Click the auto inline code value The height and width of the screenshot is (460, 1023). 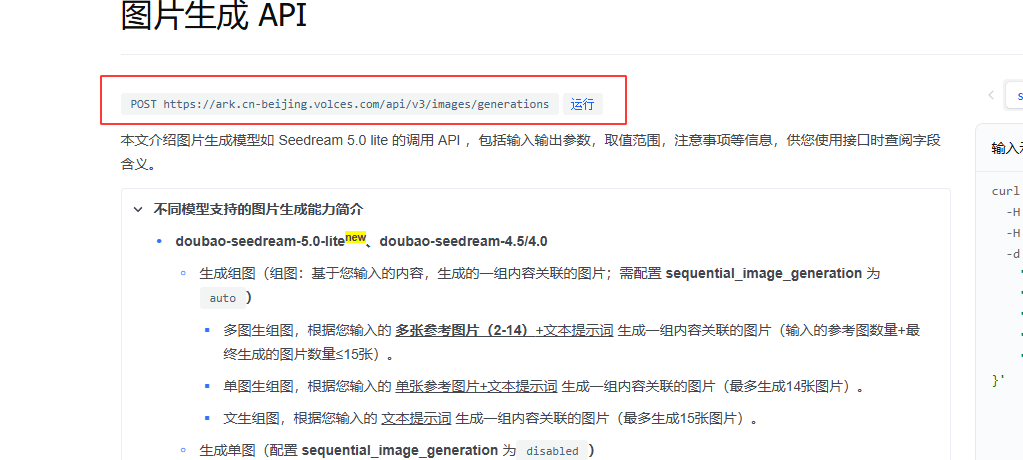click(222, 298)
